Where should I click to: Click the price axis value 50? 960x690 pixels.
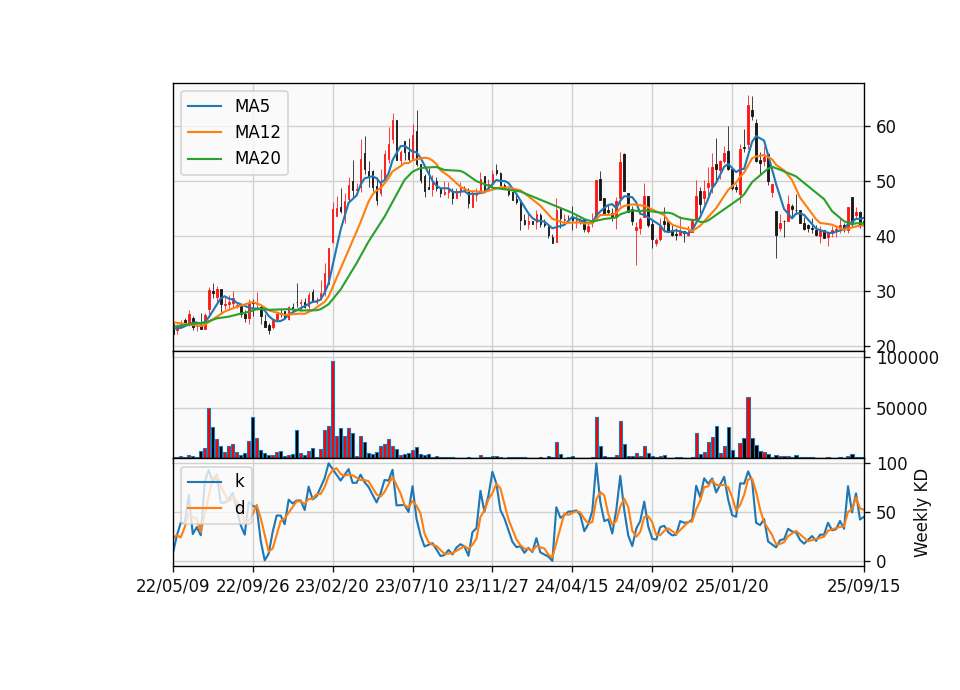(886, 182)
